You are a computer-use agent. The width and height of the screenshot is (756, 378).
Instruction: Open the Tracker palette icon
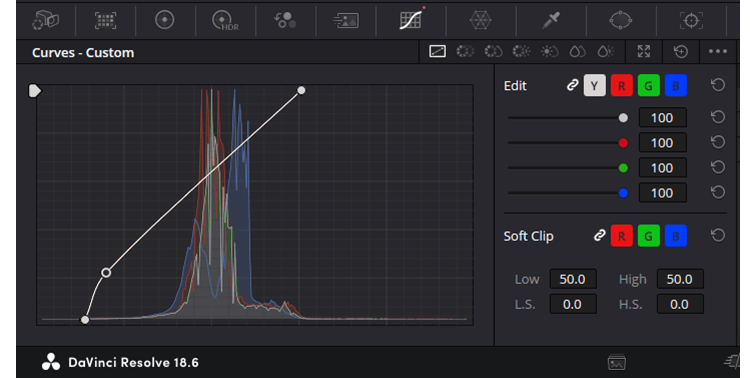click(691, 20)
